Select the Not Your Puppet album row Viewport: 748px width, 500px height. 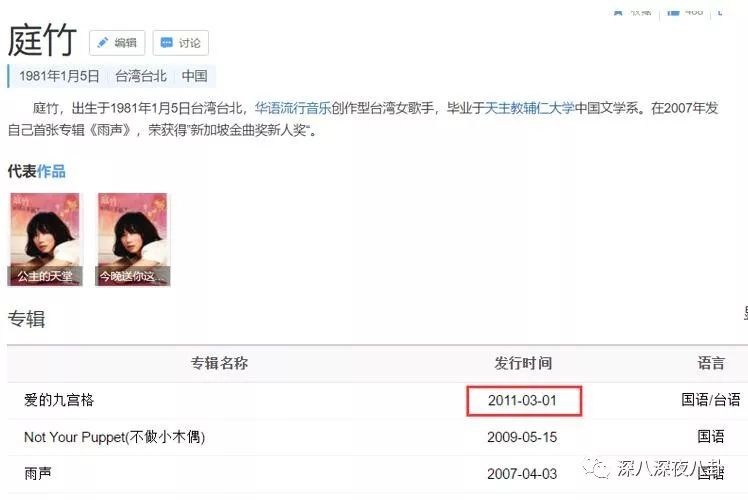(377, 437)
